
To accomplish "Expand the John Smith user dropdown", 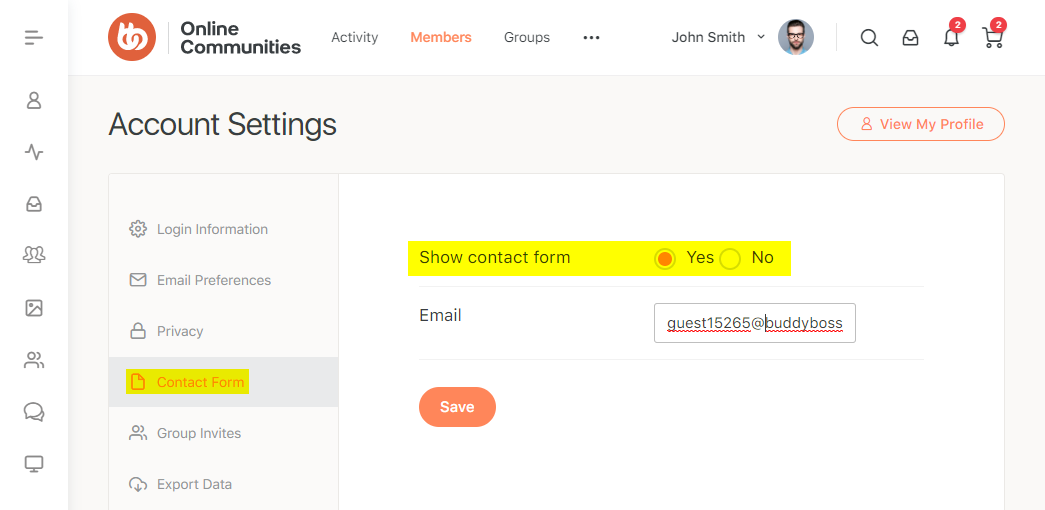I will [718, 37].
